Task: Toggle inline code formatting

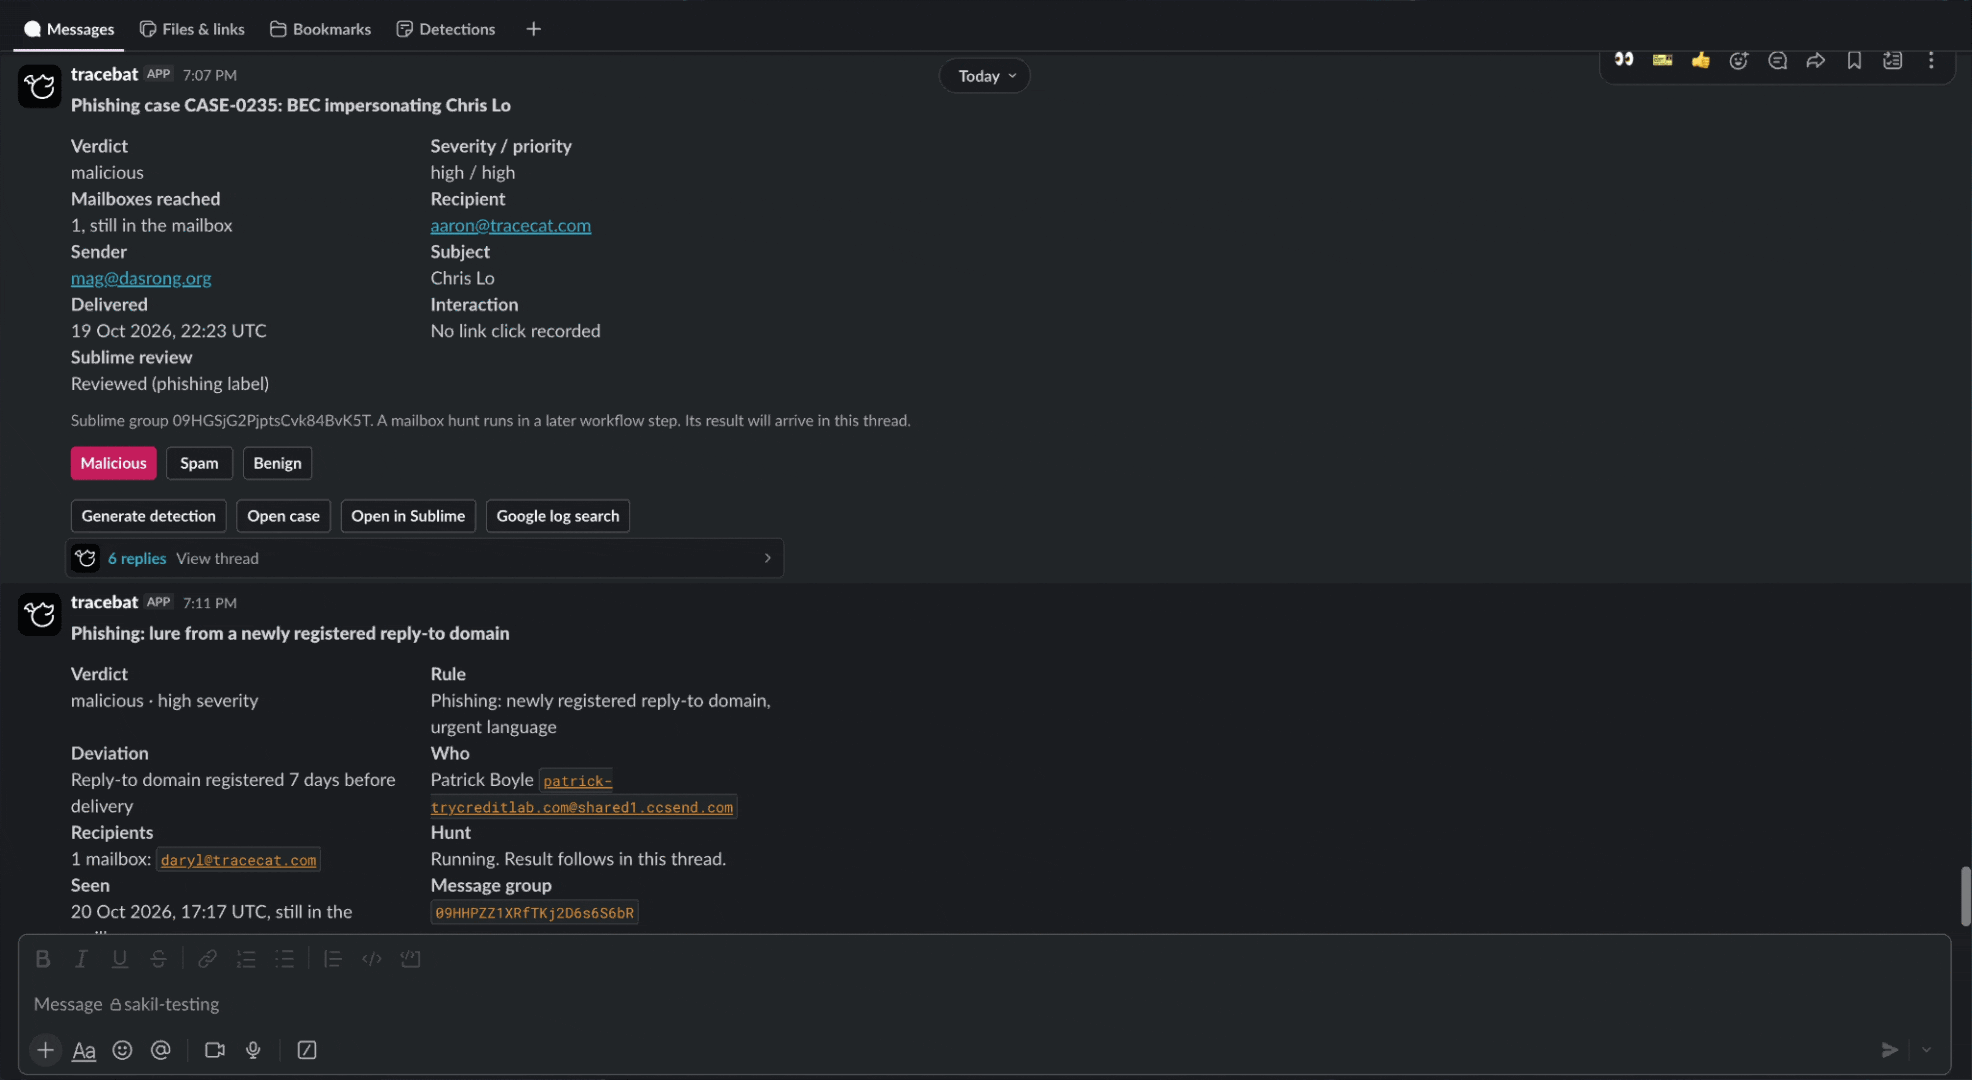Action: (371, 959)
